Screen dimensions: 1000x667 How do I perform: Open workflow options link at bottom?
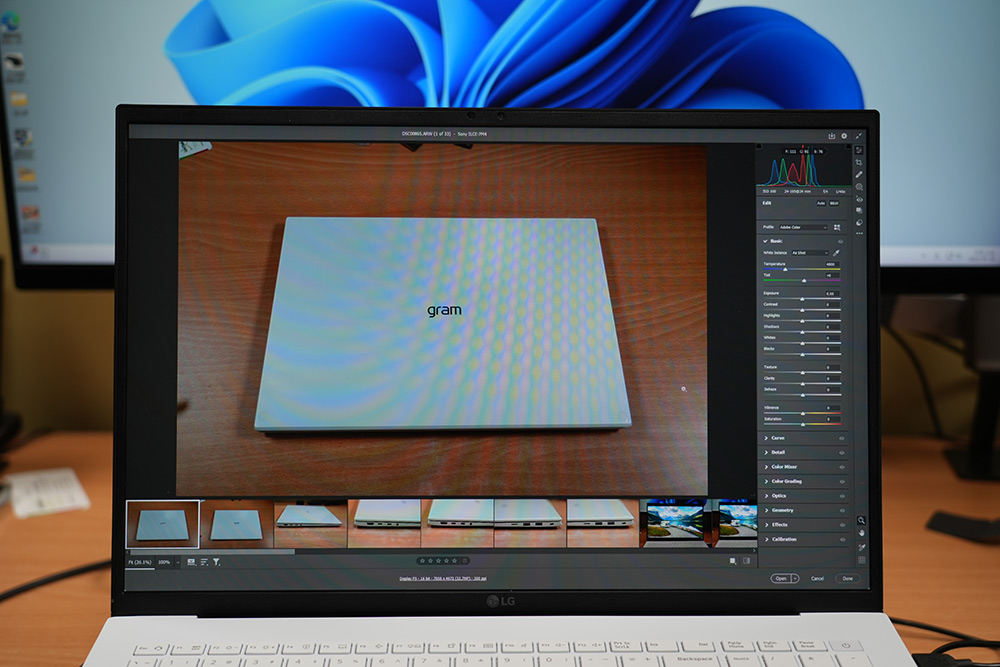(443, 578)
